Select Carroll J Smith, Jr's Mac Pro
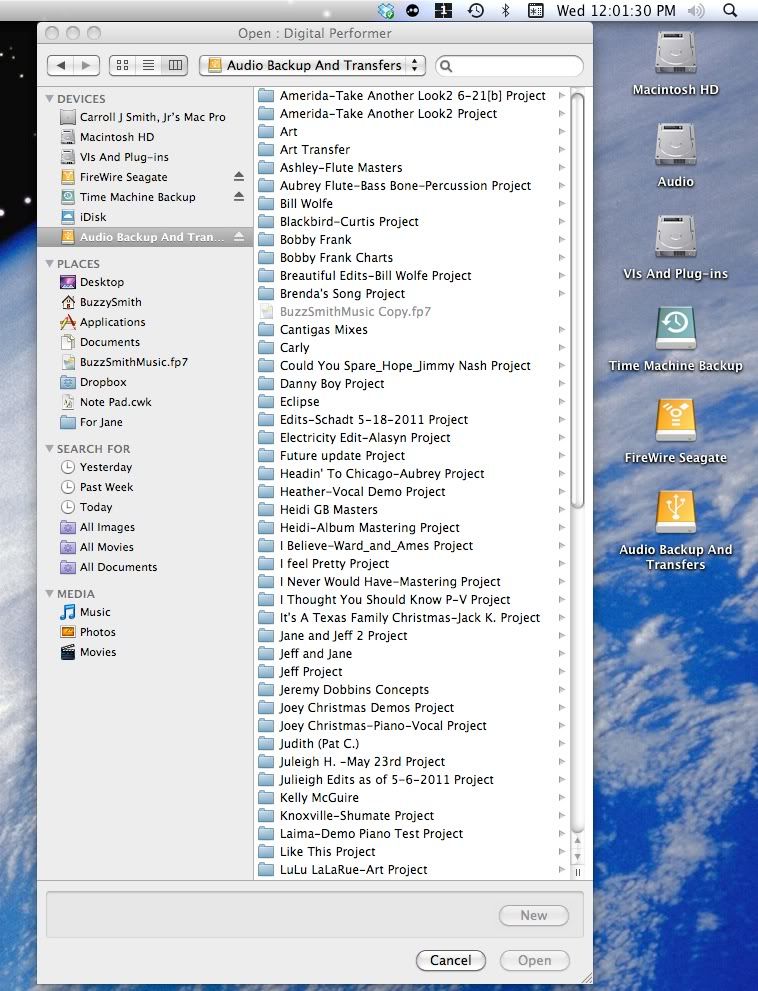 [x=145, y=117]
